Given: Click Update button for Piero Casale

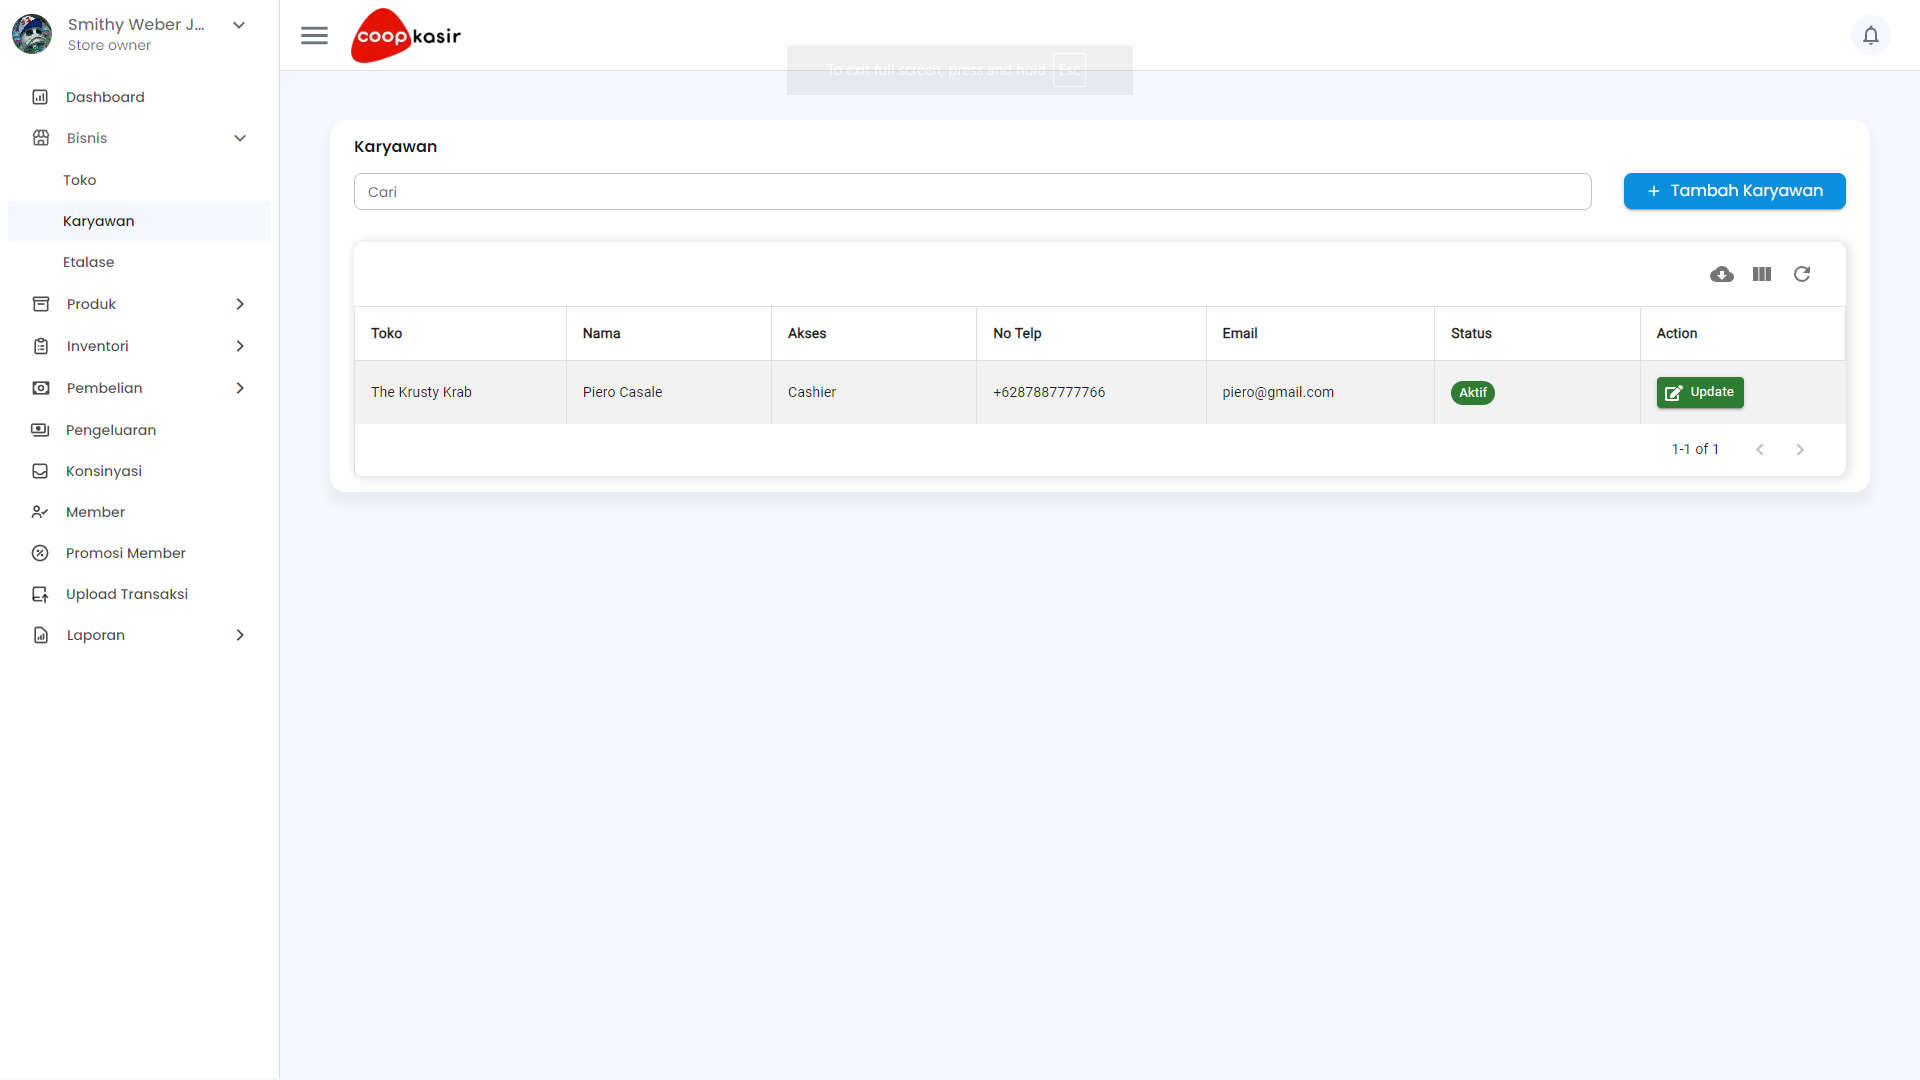Looking at the screenshot, I should [x=1700, y=392].
